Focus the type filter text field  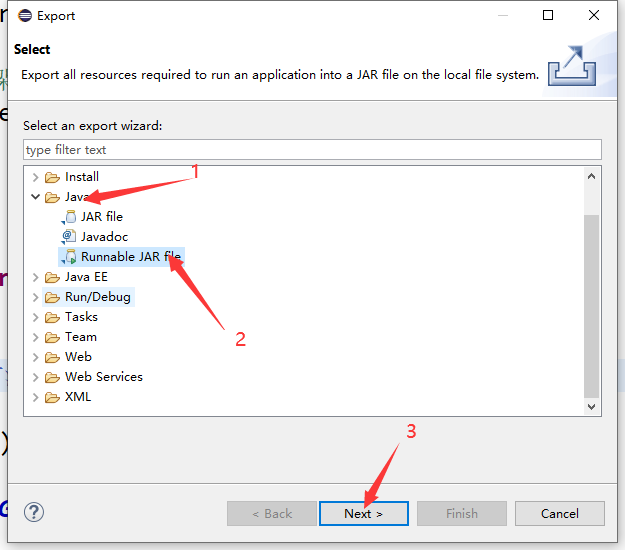click(x=312, y=150)
